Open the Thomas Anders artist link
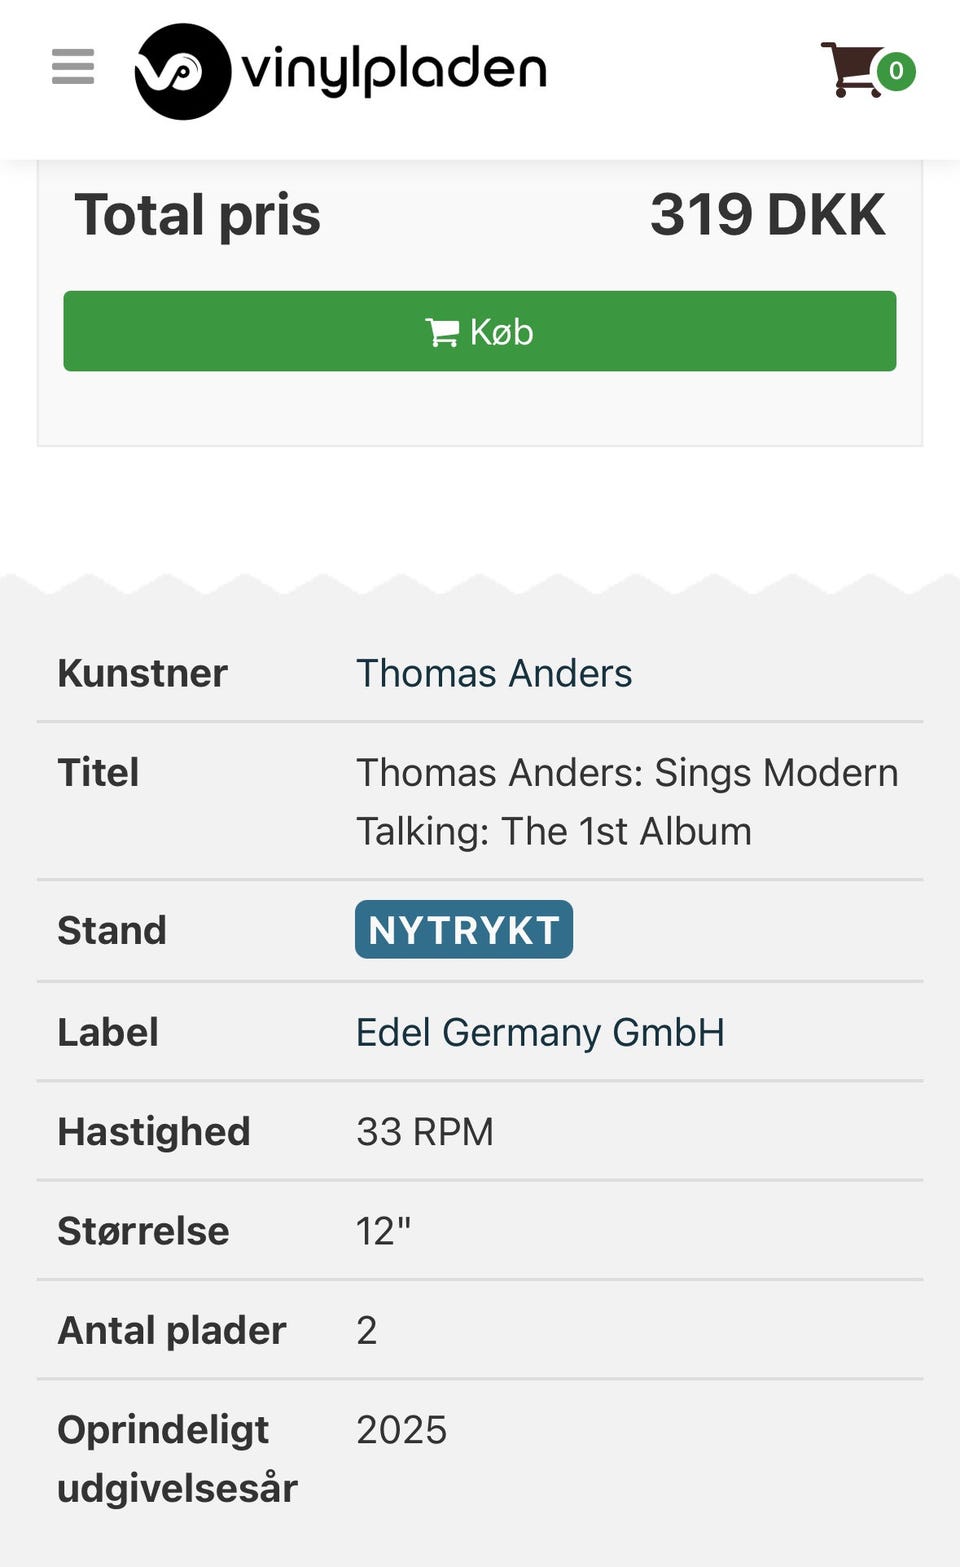The height and width of the screenshot is (1567, 960). 494,673
